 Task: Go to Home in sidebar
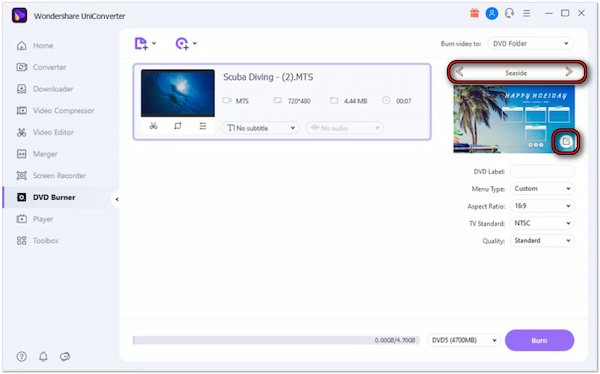(x=35, y=46)
